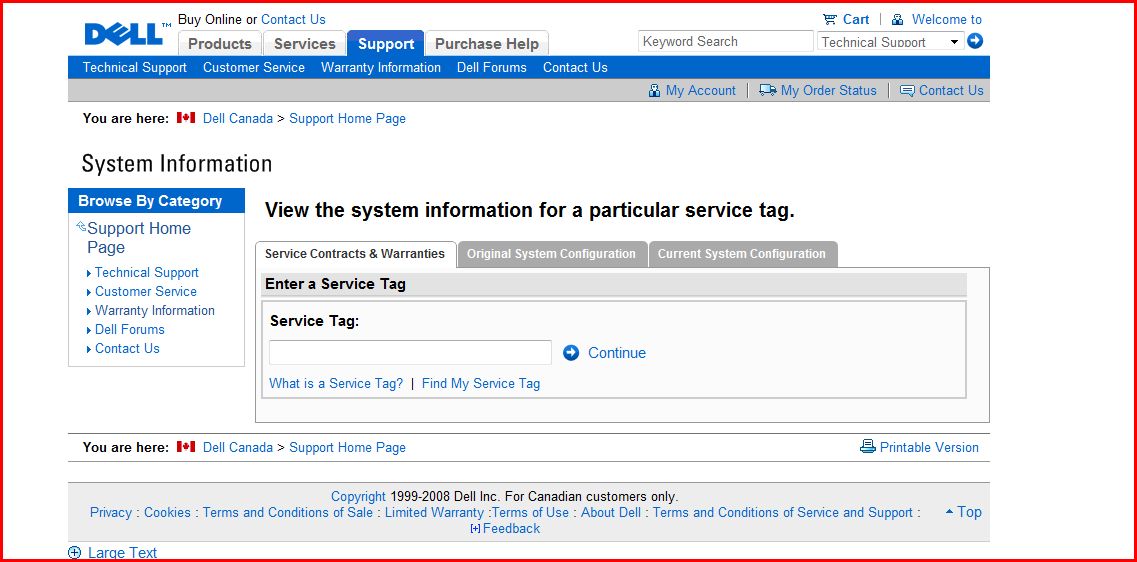Open the Products tab

click(220, 44)
